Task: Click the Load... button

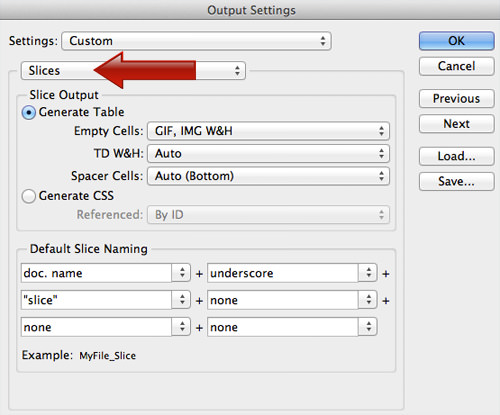Action: pos(456,156)
